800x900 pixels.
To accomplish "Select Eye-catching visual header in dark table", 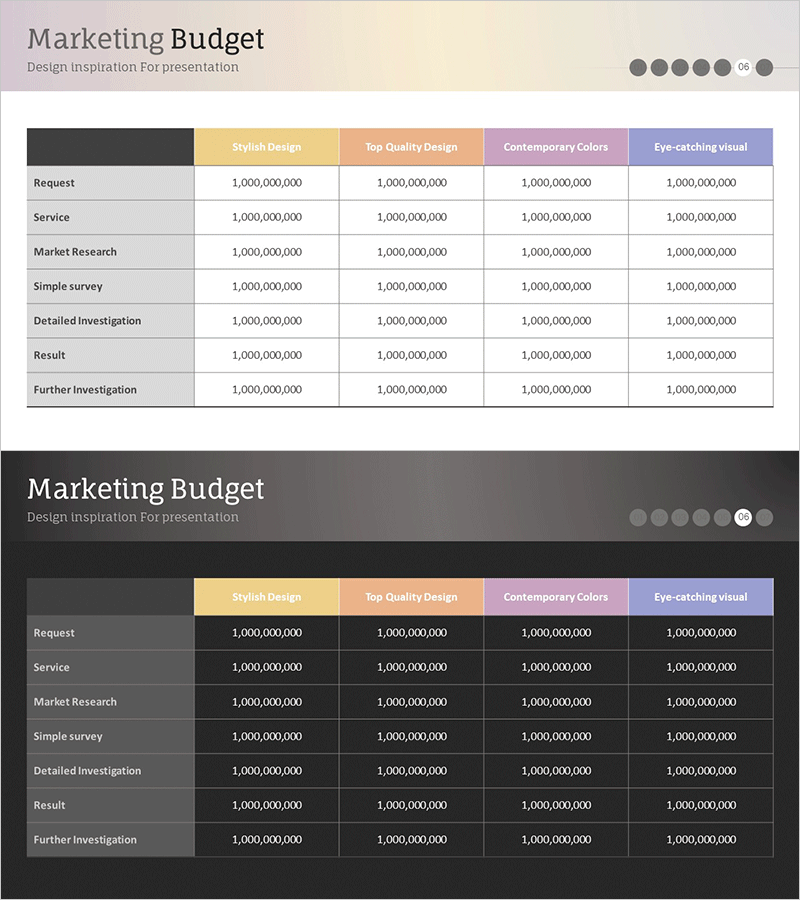I will 701,597.
